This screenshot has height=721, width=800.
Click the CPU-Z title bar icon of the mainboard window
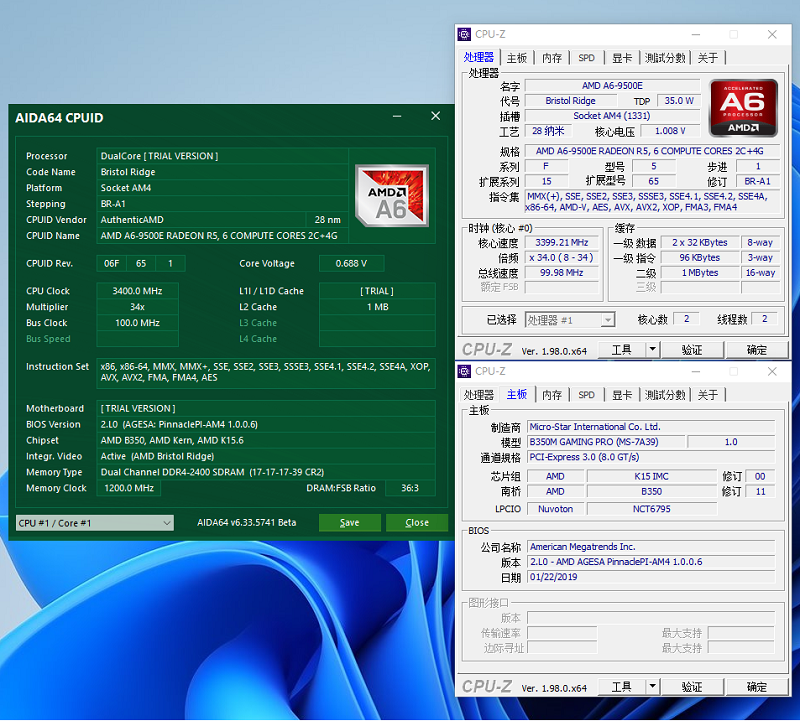(x=465, y=371)
